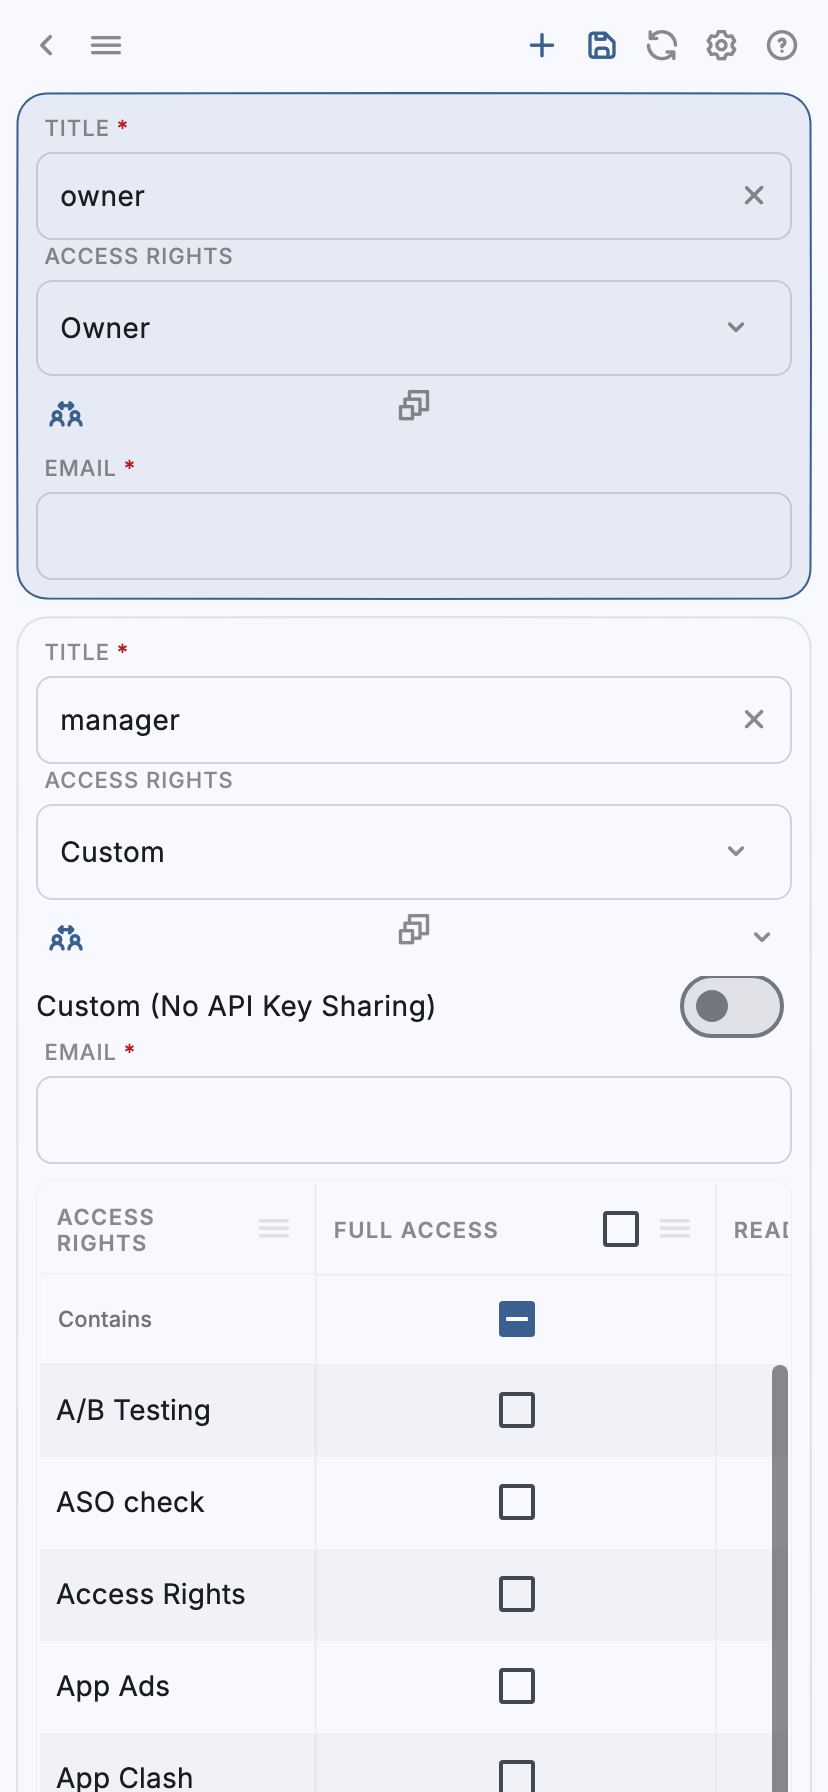Open Full Access column menu
The width and height of the screenshot is (828, 1792).
pos(675,1229)
